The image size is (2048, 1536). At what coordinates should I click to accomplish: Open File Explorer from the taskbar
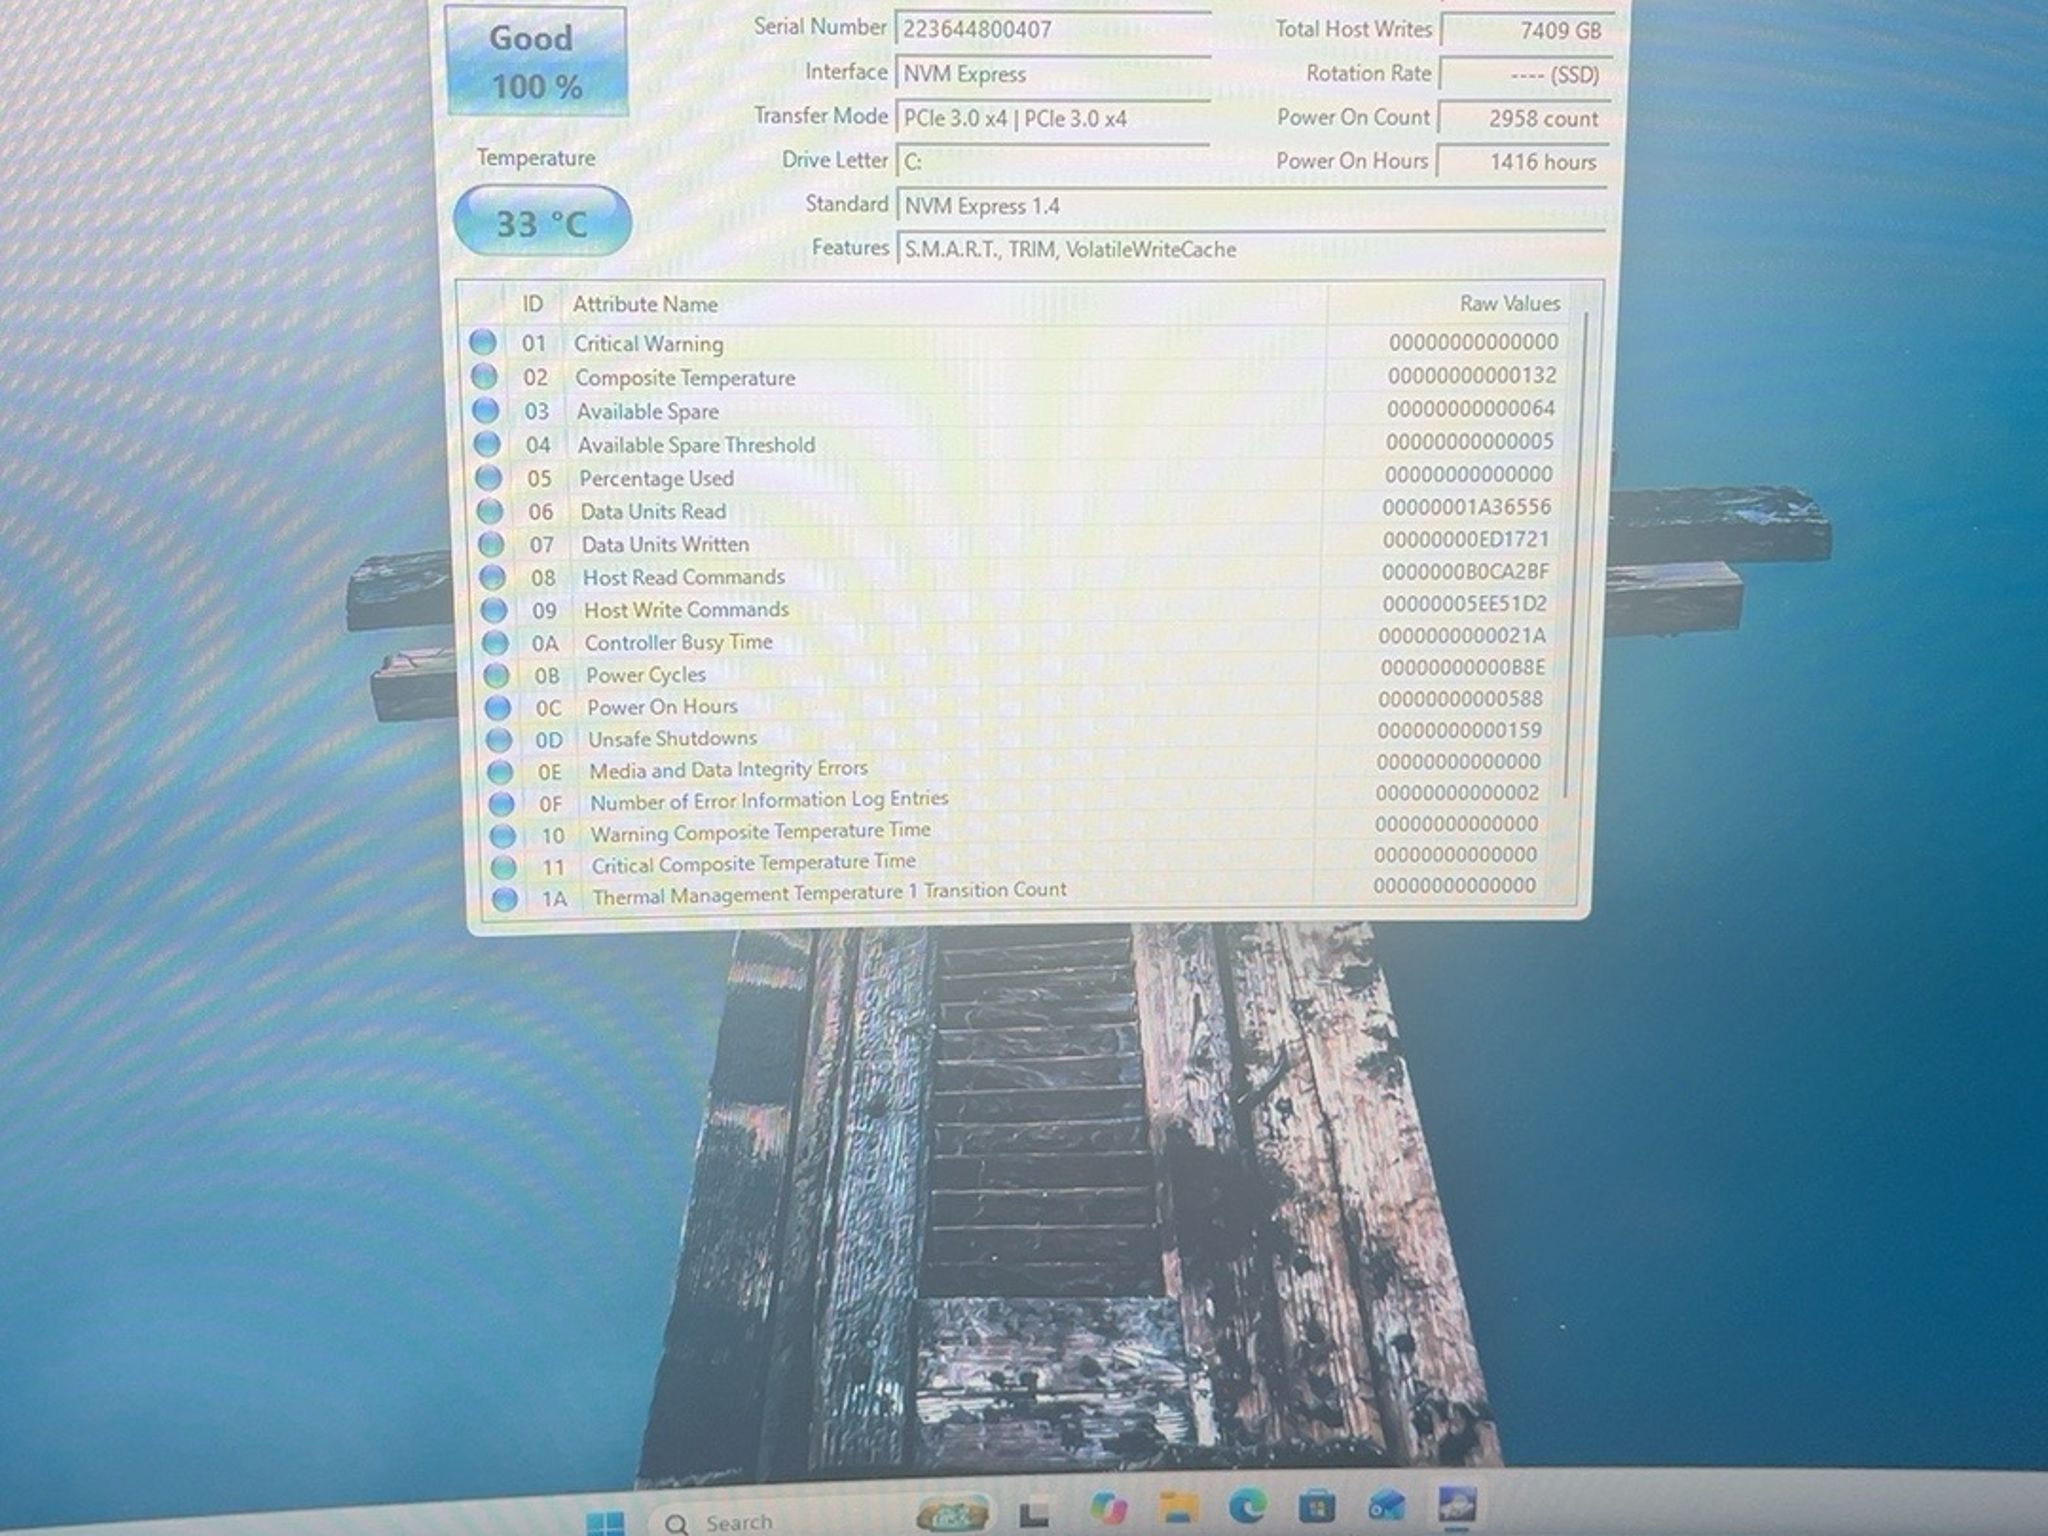(1179, 1507)
